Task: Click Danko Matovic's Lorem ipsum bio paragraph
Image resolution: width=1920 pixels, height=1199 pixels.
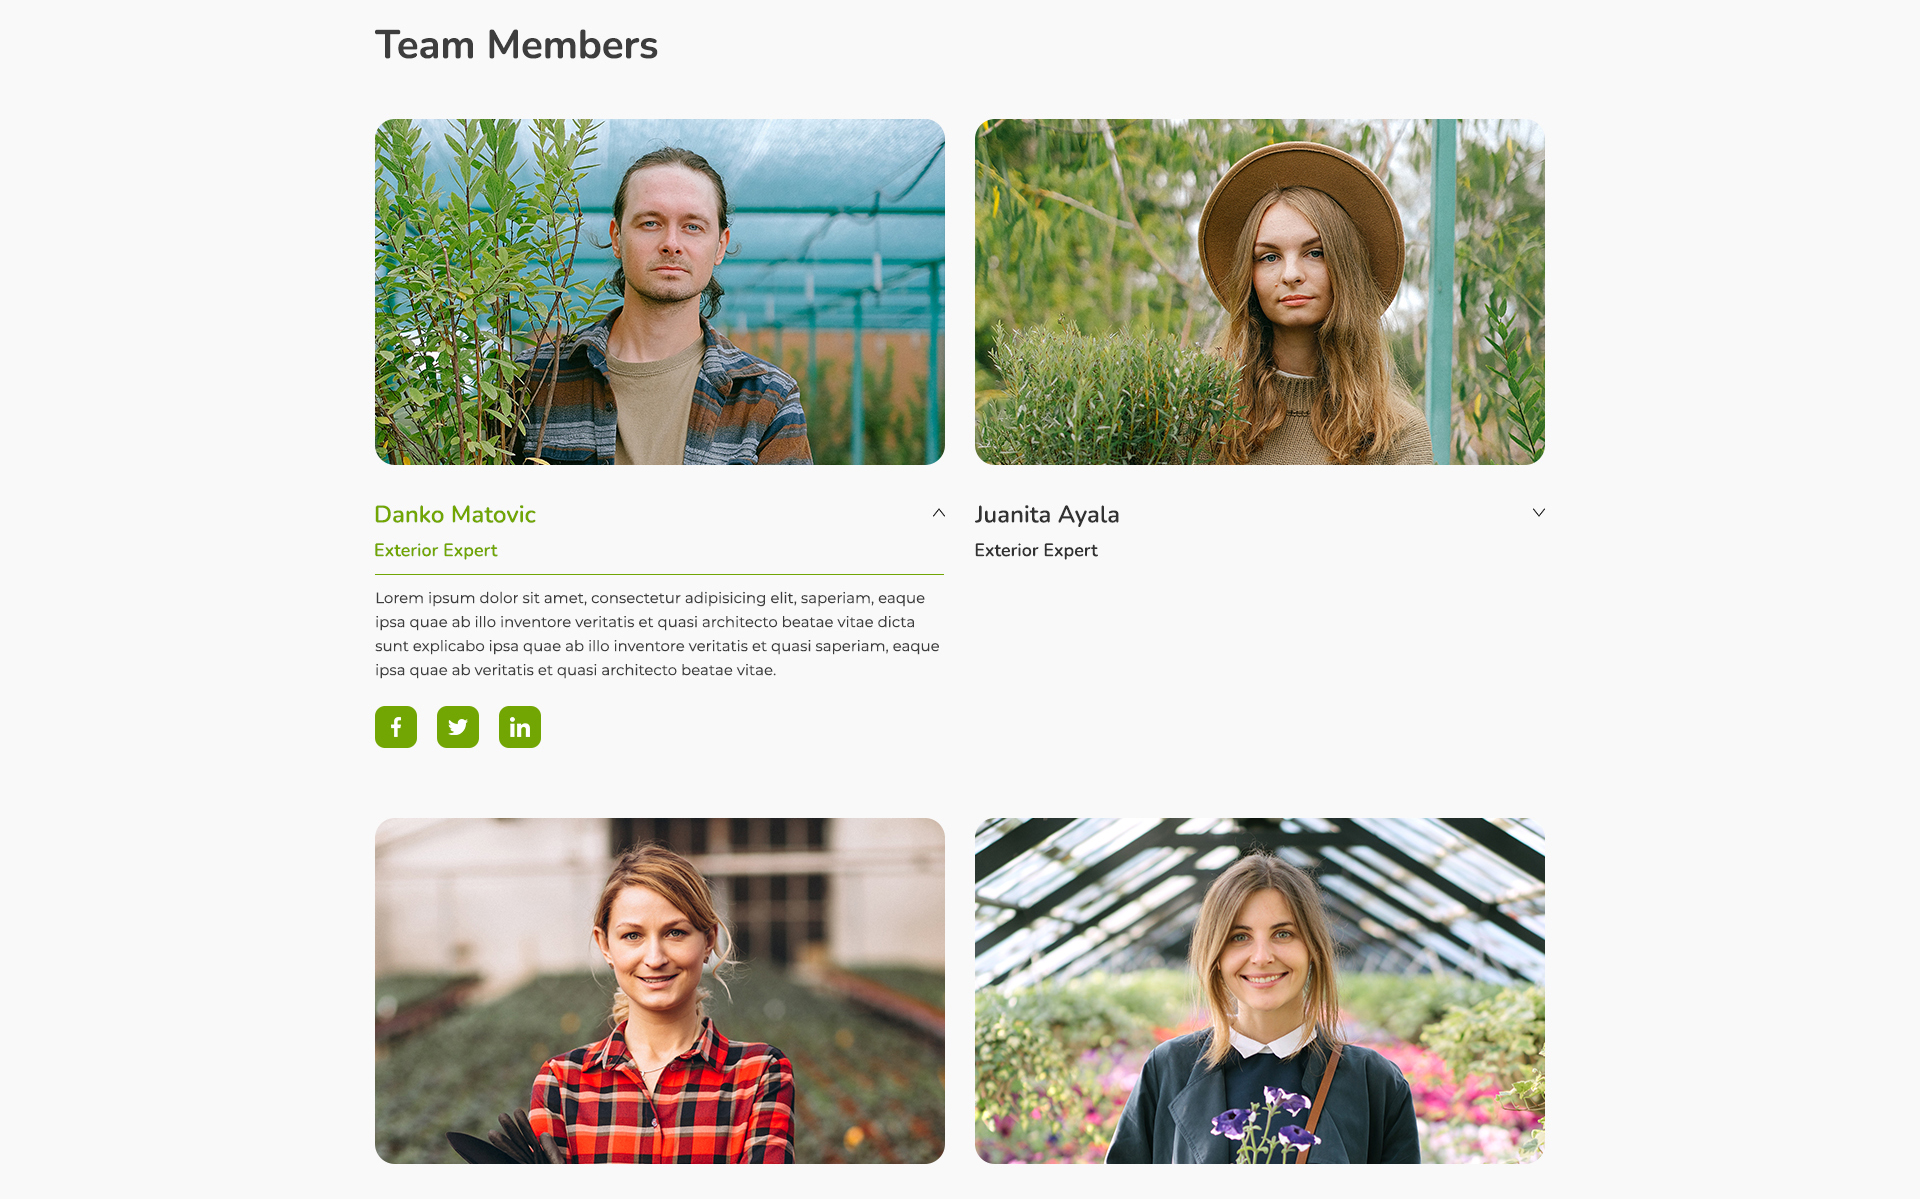Action: coord(658,634)
